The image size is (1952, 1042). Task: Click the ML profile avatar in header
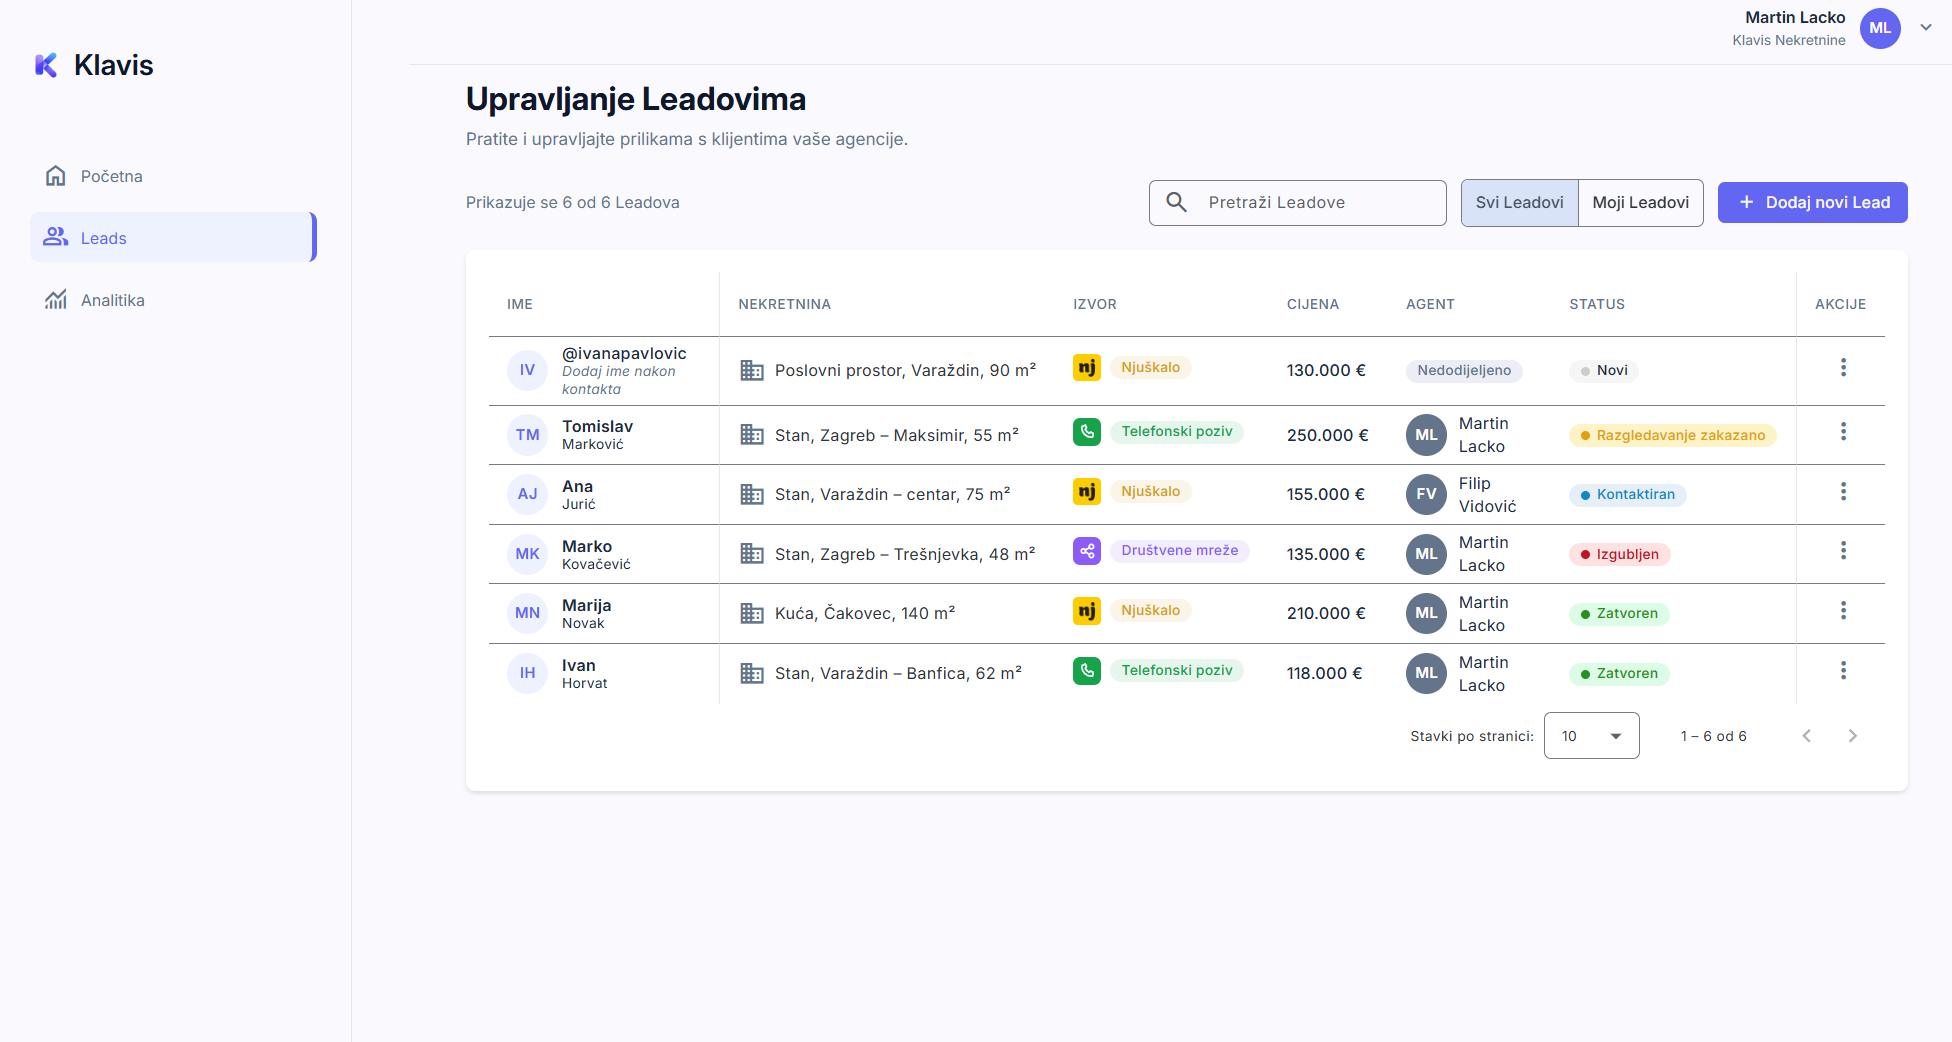tap(1880, 28)
